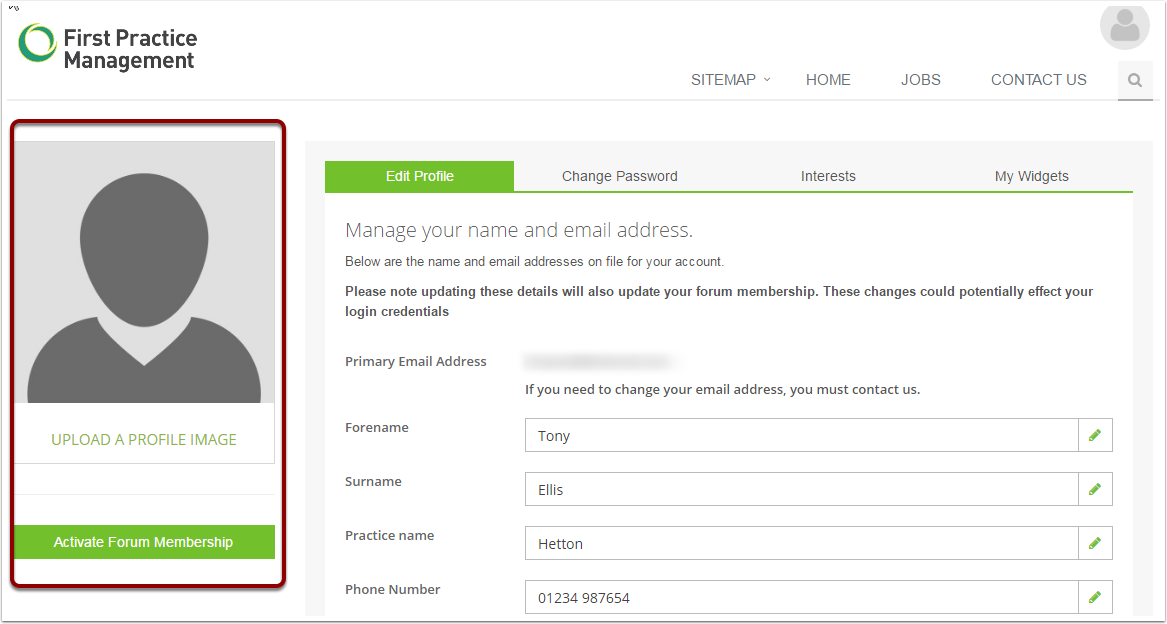The image size is (1167, 624).
Task: Click the Phone Number input field
Action: point(800,598)
